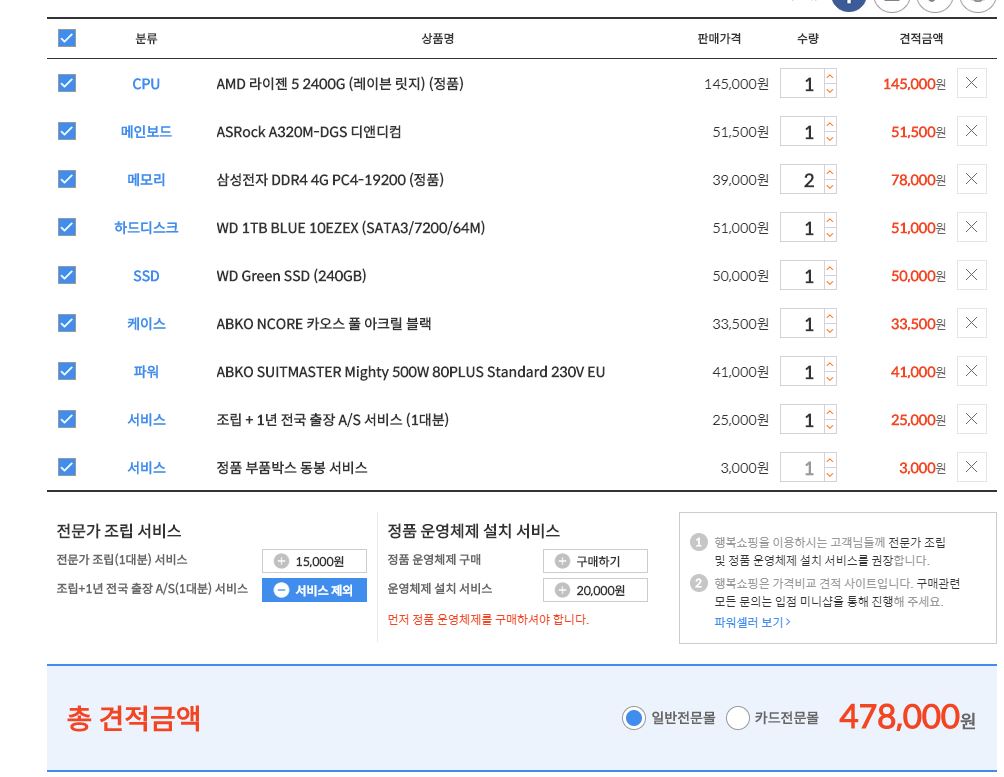Click plus icon on 20,000원 OS install button
The height and width of the screenshot is (777, 1004).
[562, 590]
